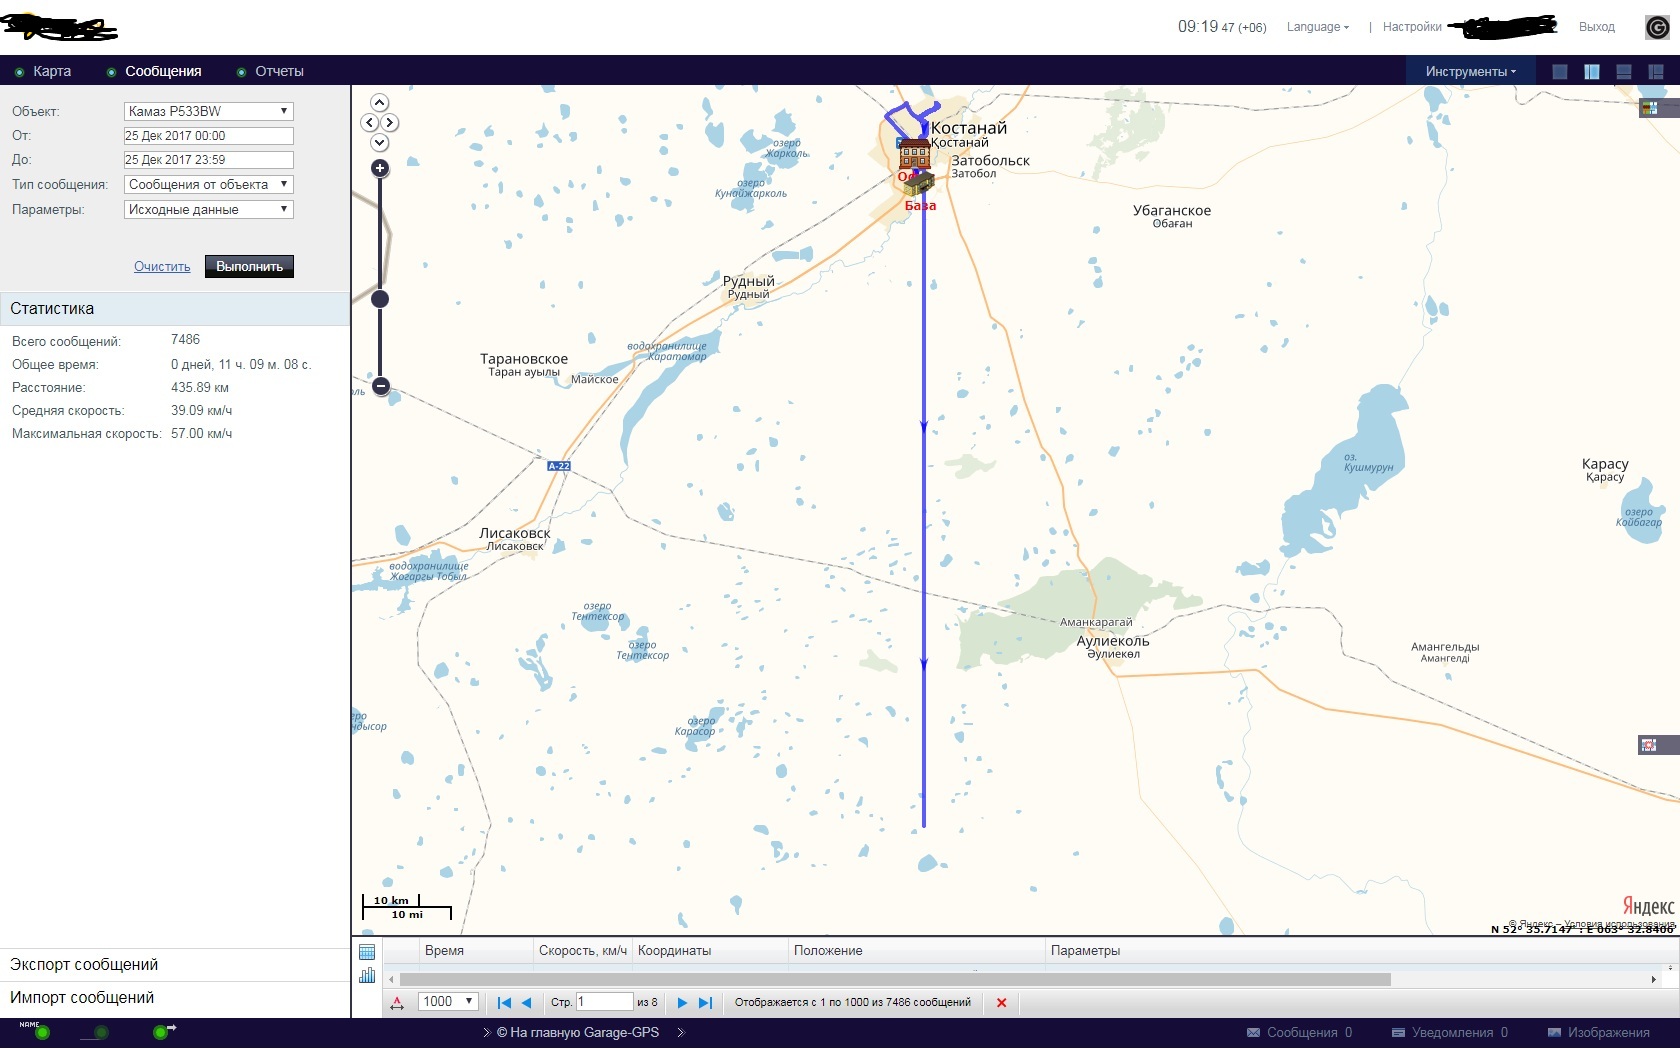Go to the last page of messages
The image size is (1680, 1050).
(x=705, y=1002)
